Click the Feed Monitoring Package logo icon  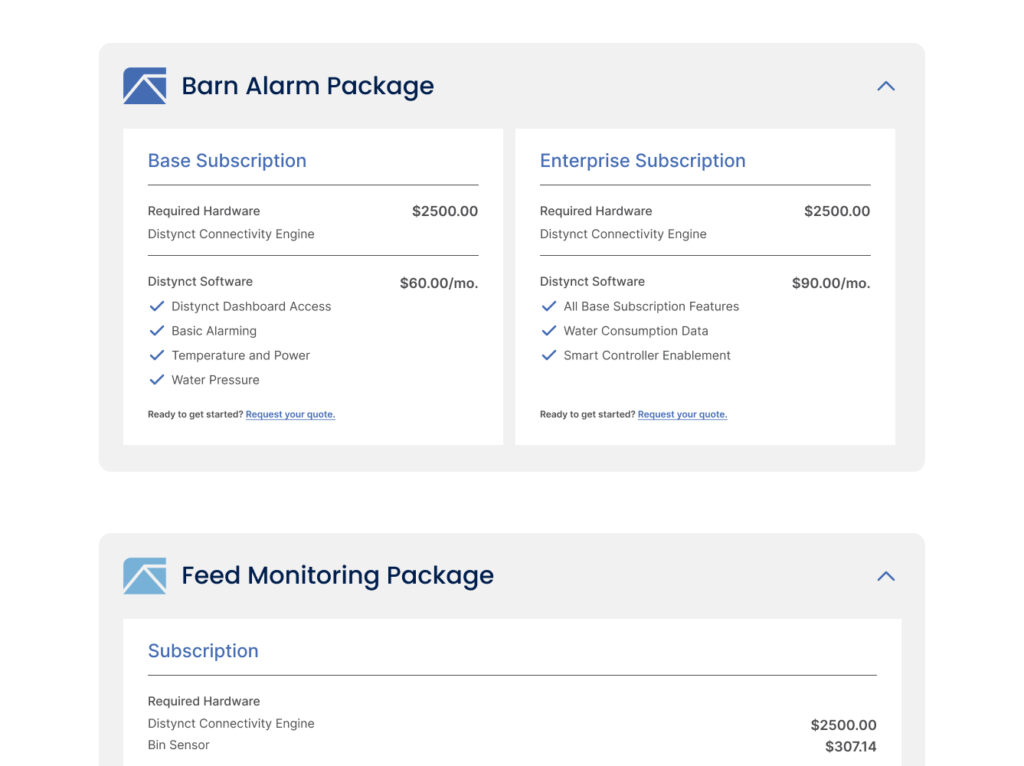(144, 576)
